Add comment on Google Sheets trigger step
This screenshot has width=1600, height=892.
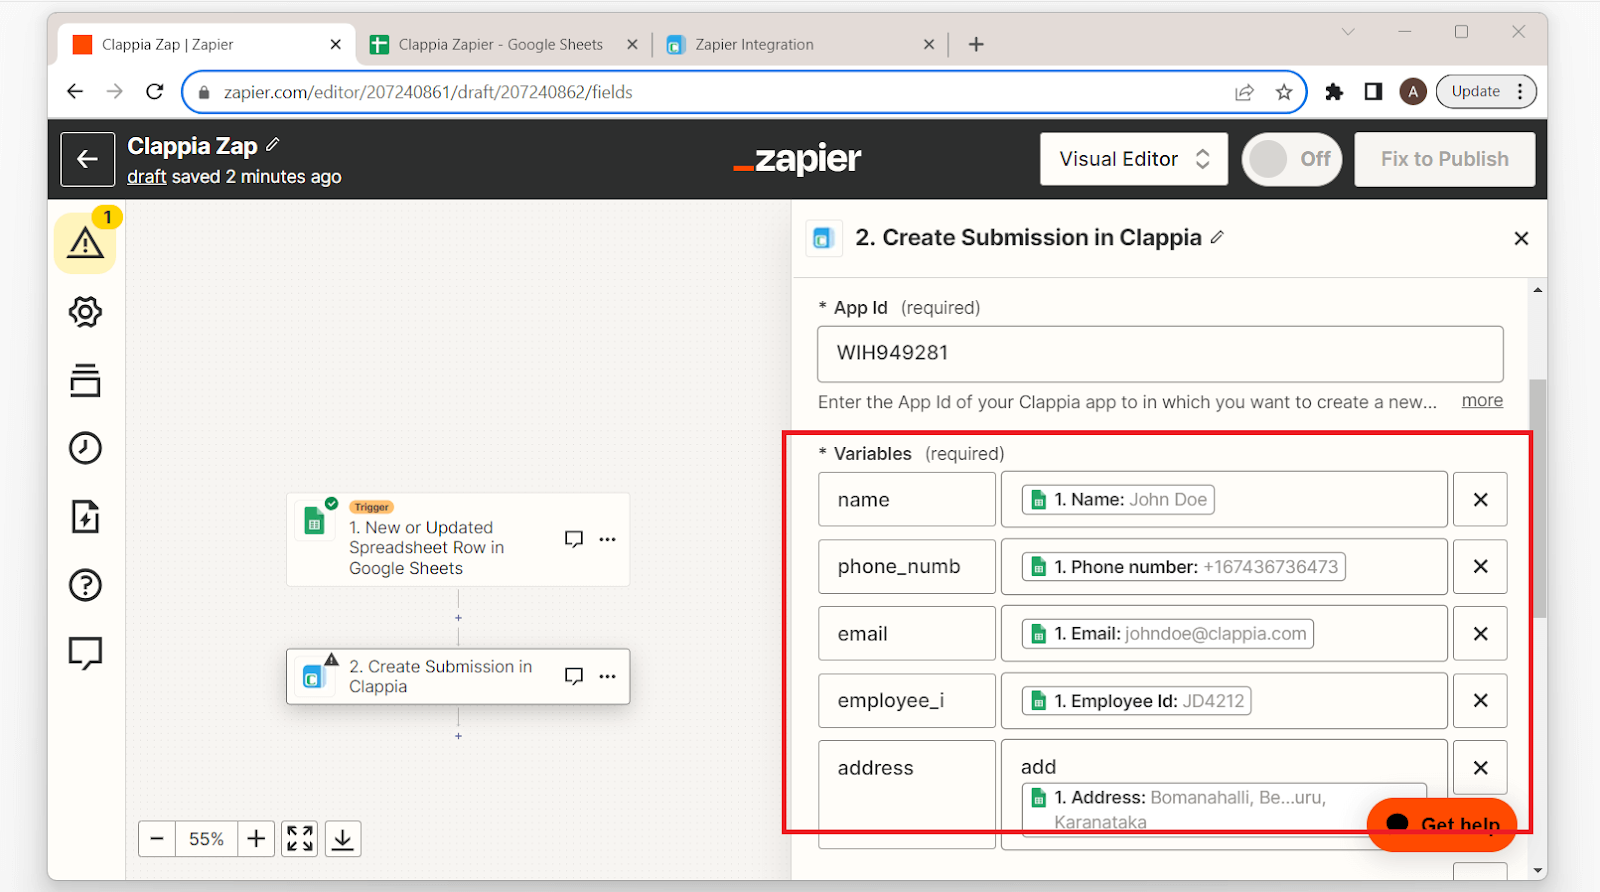[x=574, y=539]
